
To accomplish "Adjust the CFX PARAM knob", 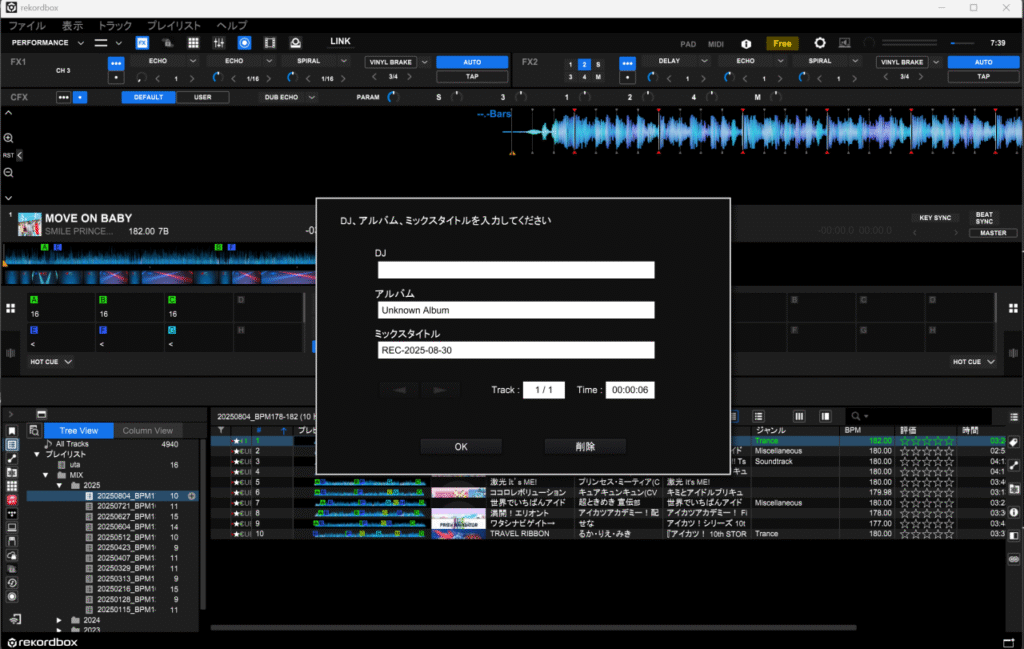I will point(392,97).
